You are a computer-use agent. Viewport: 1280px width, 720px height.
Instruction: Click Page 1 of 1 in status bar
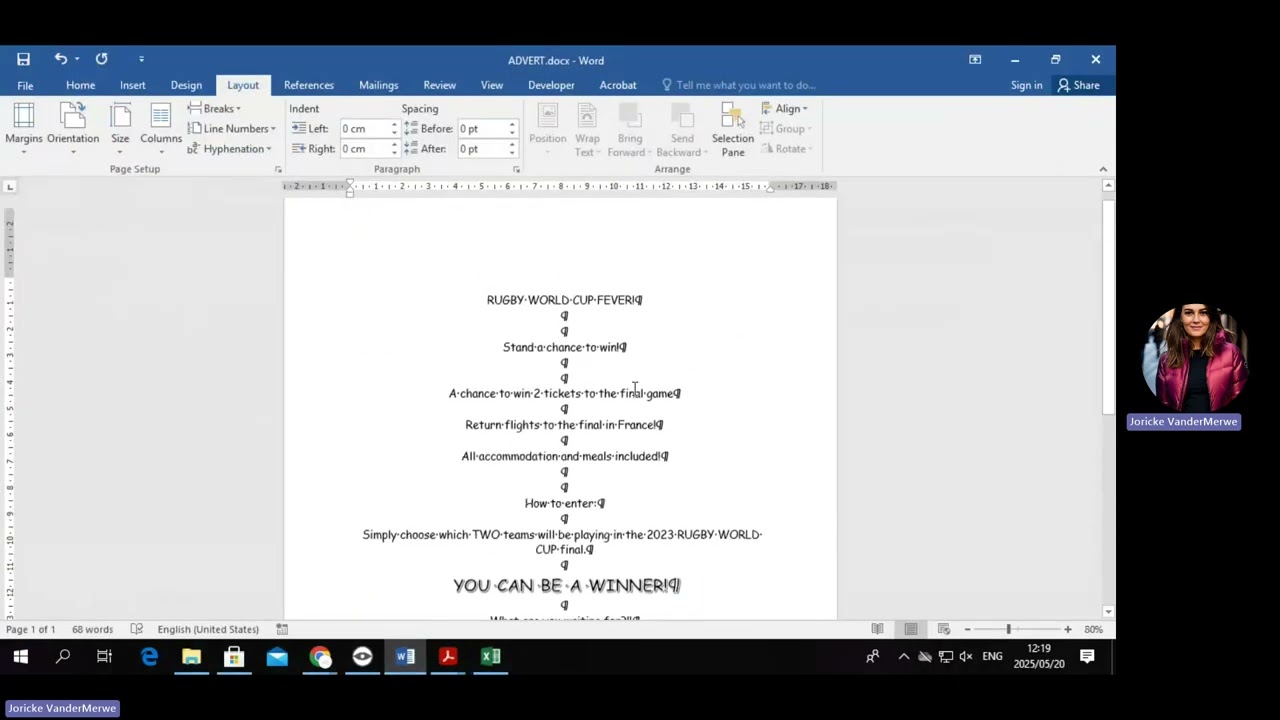point(30,629)
